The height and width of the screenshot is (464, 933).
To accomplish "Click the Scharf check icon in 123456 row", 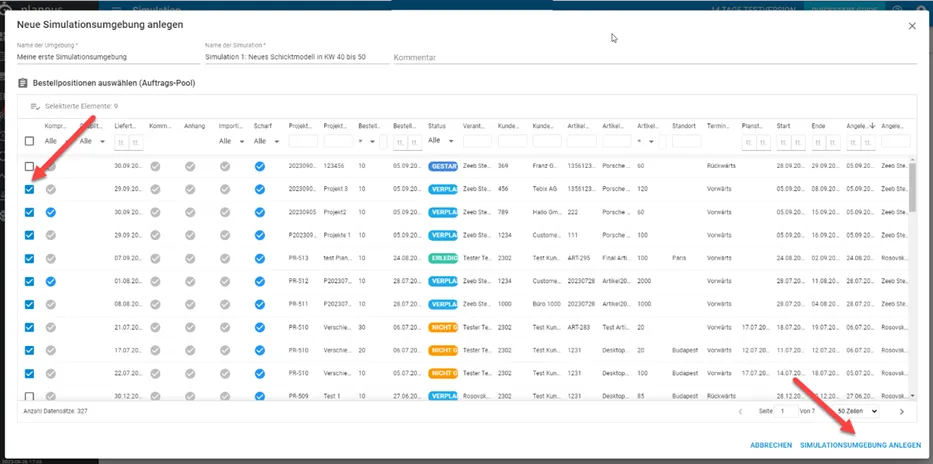I will coord(259,166).
